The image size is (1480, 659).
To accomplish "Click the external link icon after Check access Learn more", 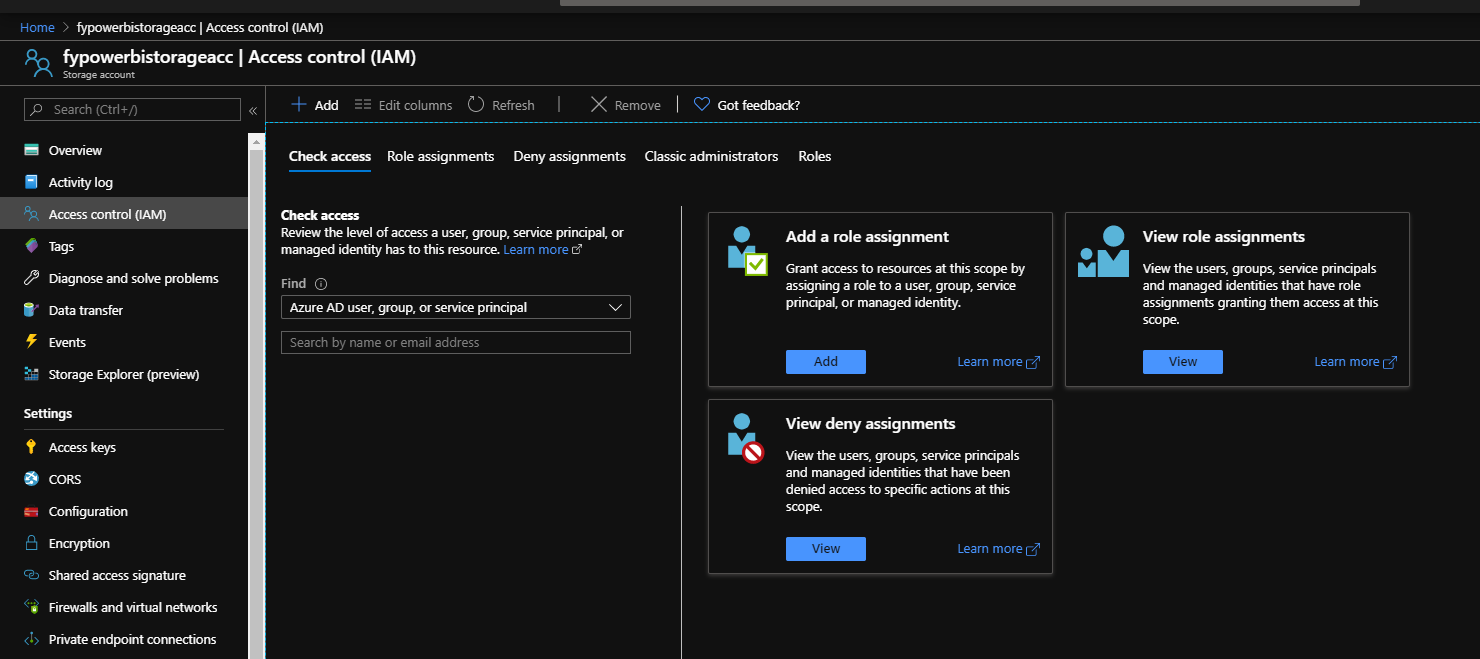I will click(x=577, y=250).
